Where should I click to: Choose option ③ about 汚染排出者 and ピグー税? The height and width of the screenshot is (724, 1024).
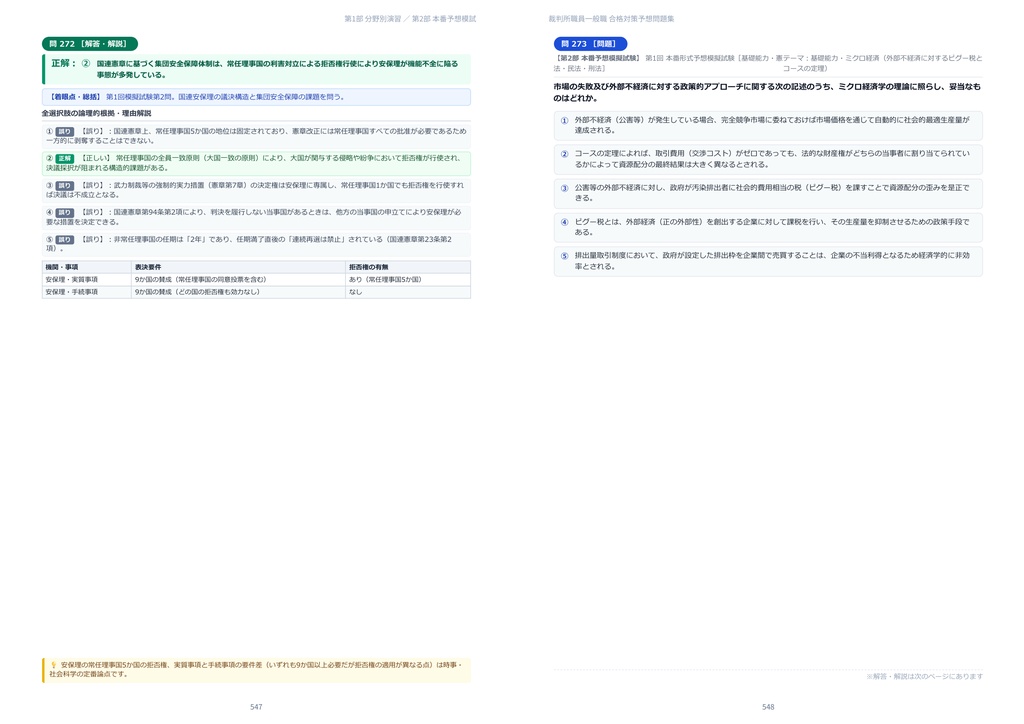click(x=768, y=193)
